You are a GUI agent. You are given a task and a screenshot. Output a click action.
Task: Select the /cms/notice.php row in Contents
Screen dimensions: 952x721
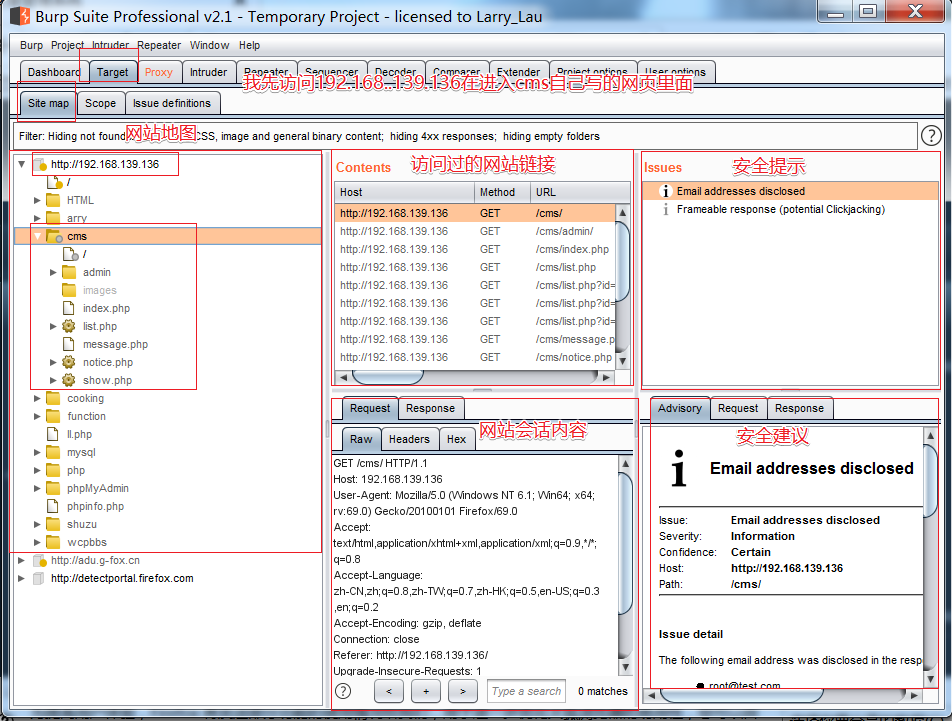(475, 357)
